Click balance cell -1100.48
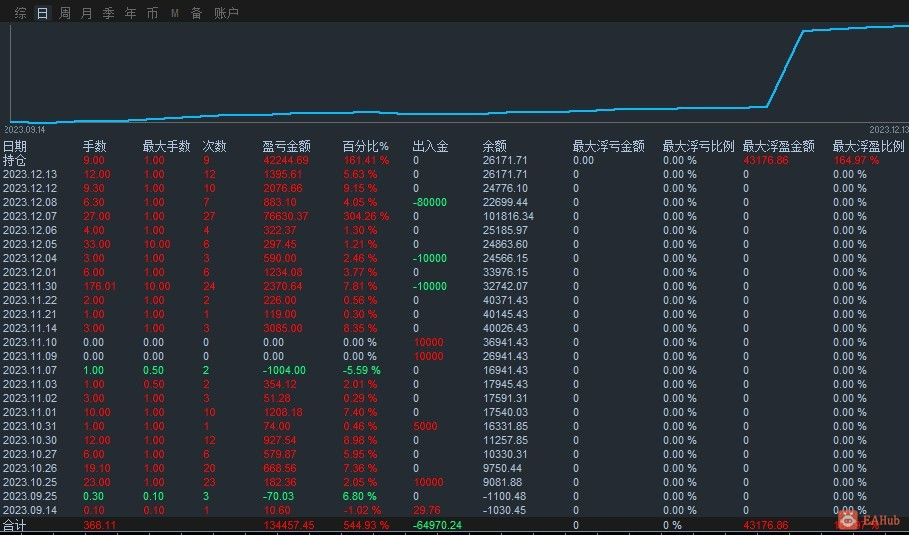909x535 pixels. click(504, 496)
